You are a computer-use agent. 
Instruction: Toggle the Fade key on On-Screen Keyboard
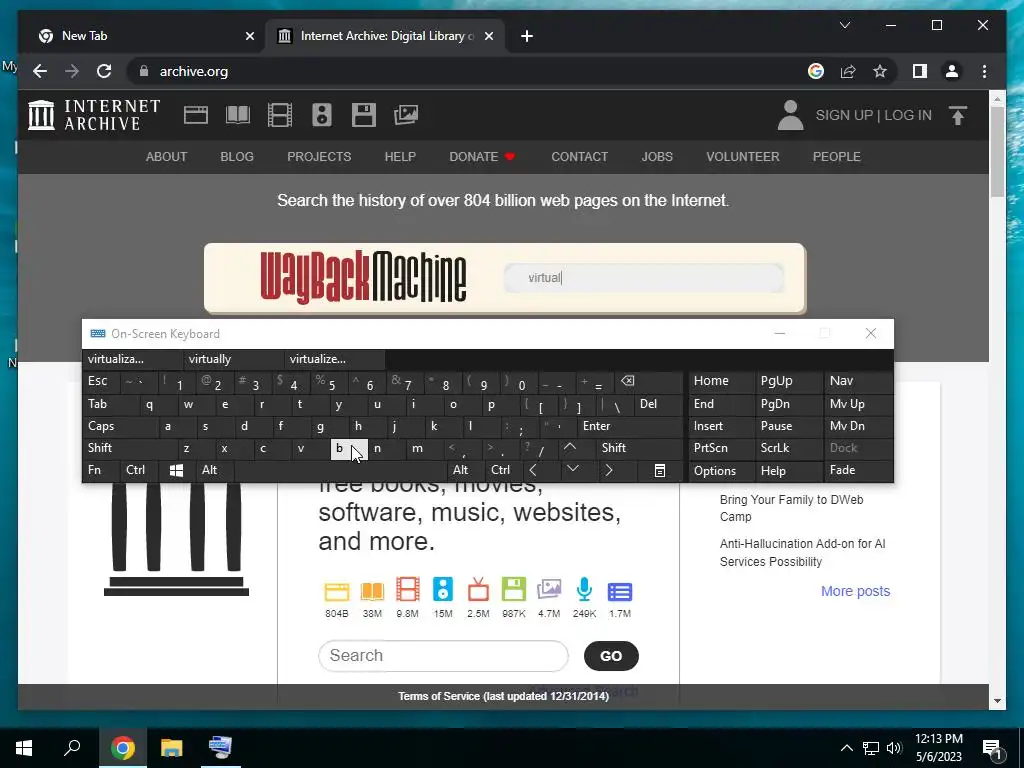click(858, 470)
